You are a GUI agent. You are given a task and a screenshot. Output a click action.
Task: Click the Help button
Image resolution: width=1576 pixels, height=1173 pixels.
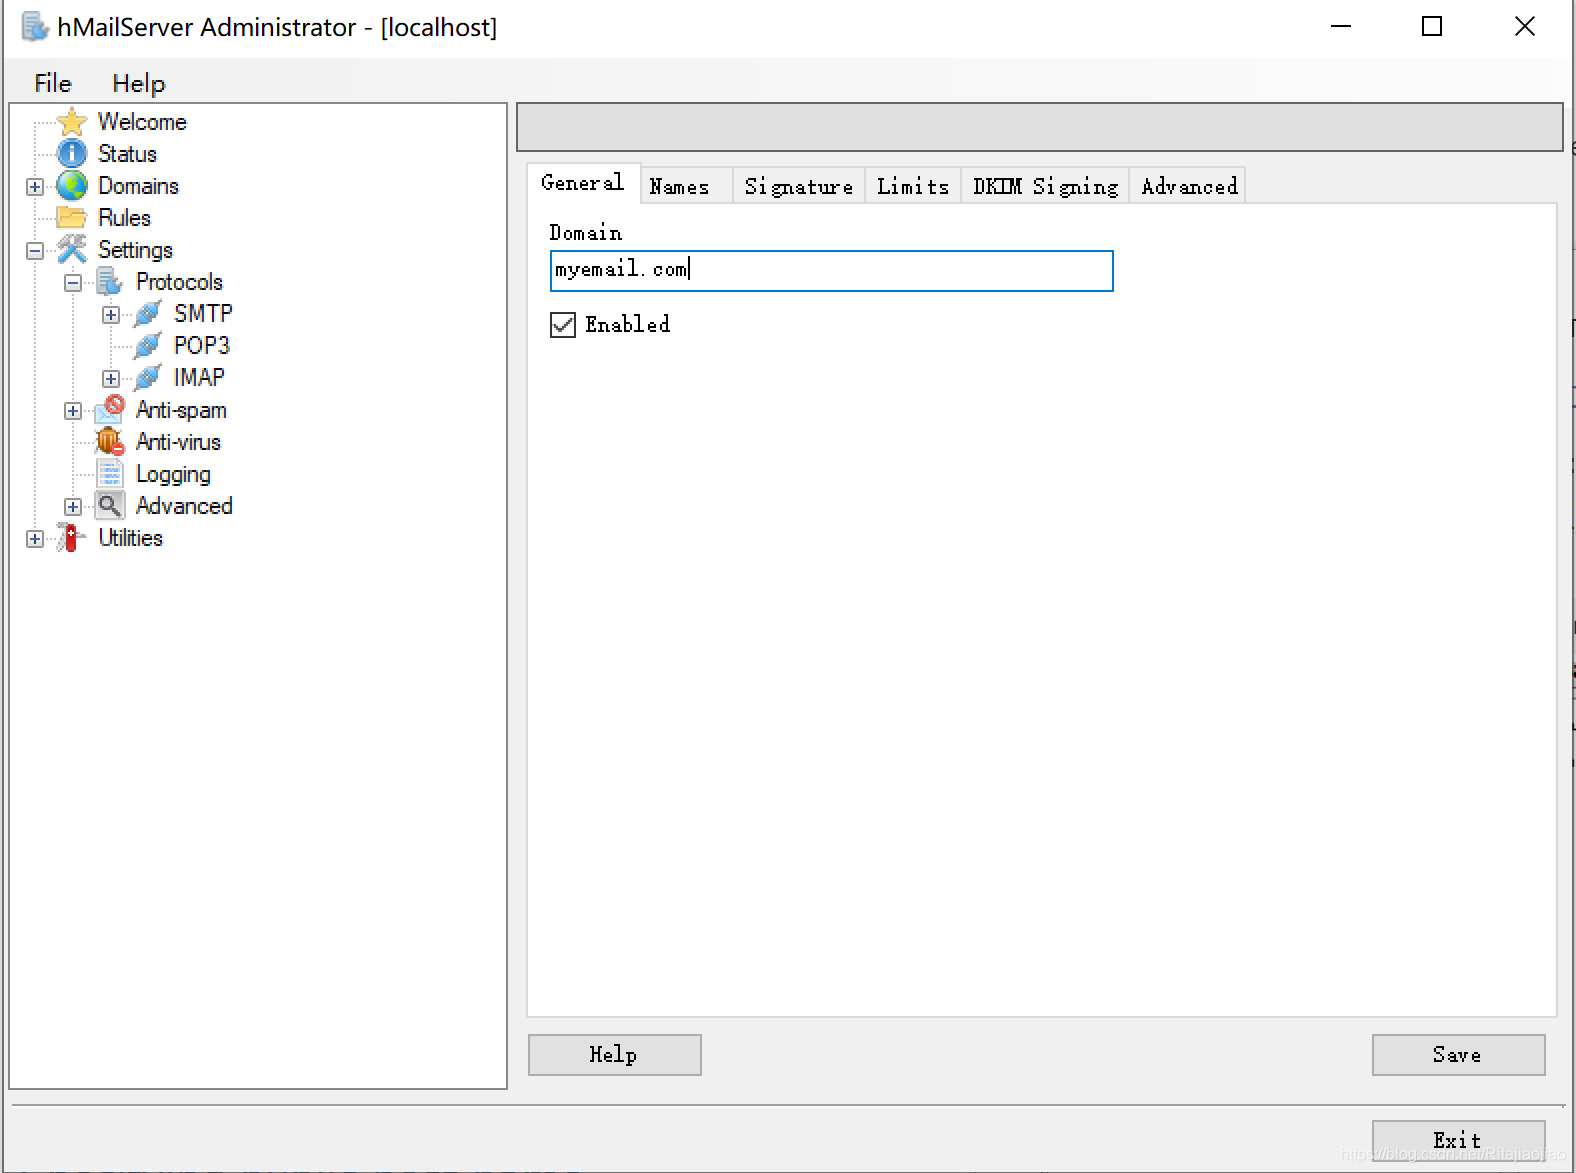tap(615, 1055)
